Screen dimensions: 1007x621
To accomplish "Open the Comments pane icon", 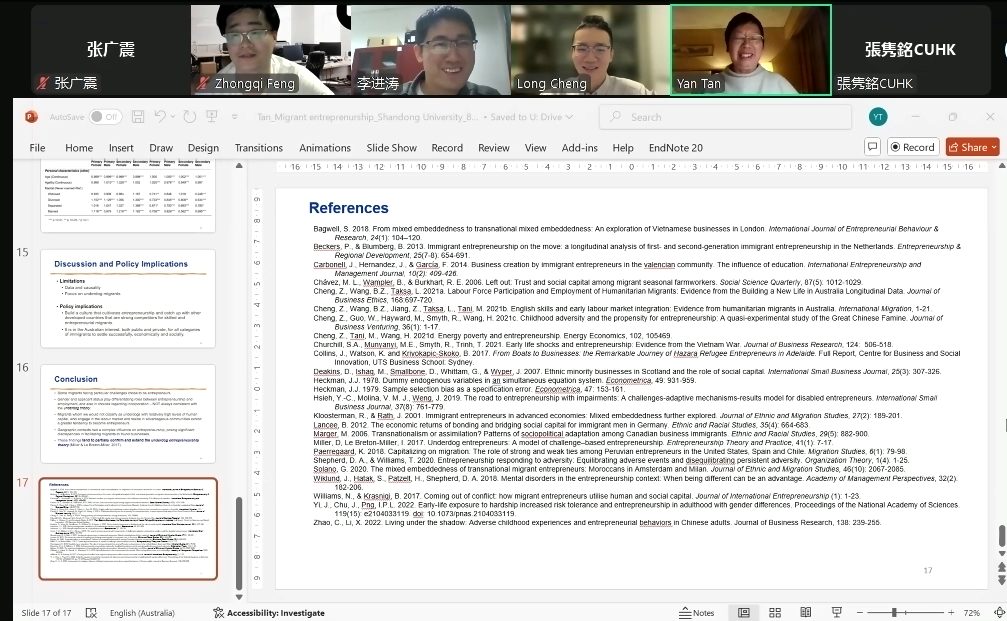I will pyautogui.click(x=870, y=147).
